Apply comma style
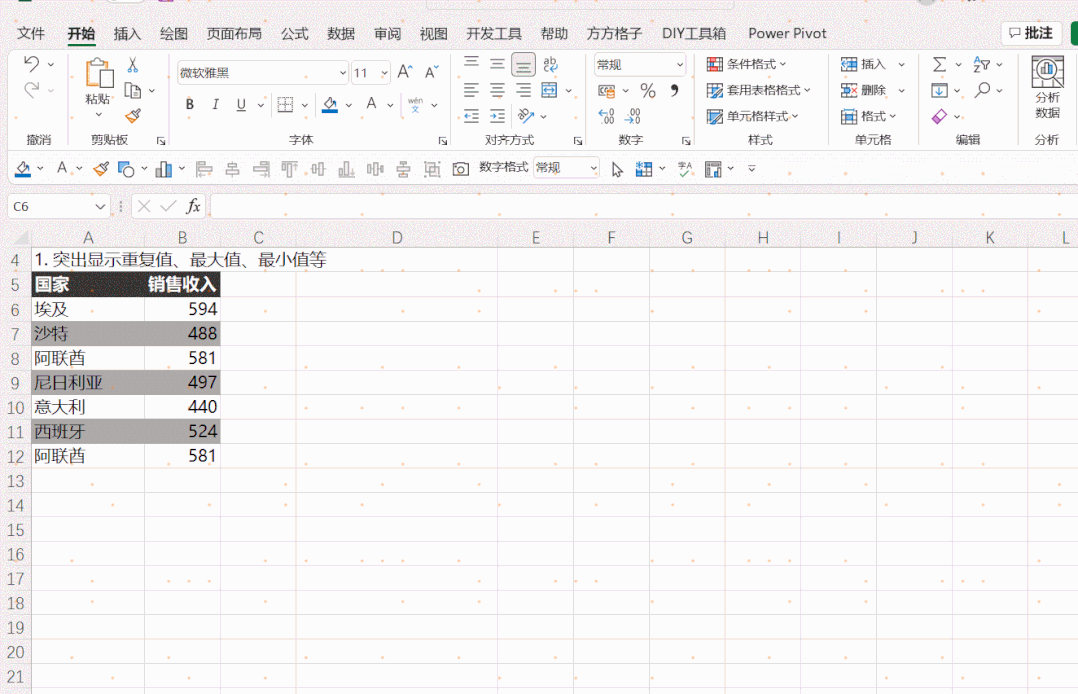The height and width of the screenshot is (694, 1078). pyautogui.click(x=674, y=90)
